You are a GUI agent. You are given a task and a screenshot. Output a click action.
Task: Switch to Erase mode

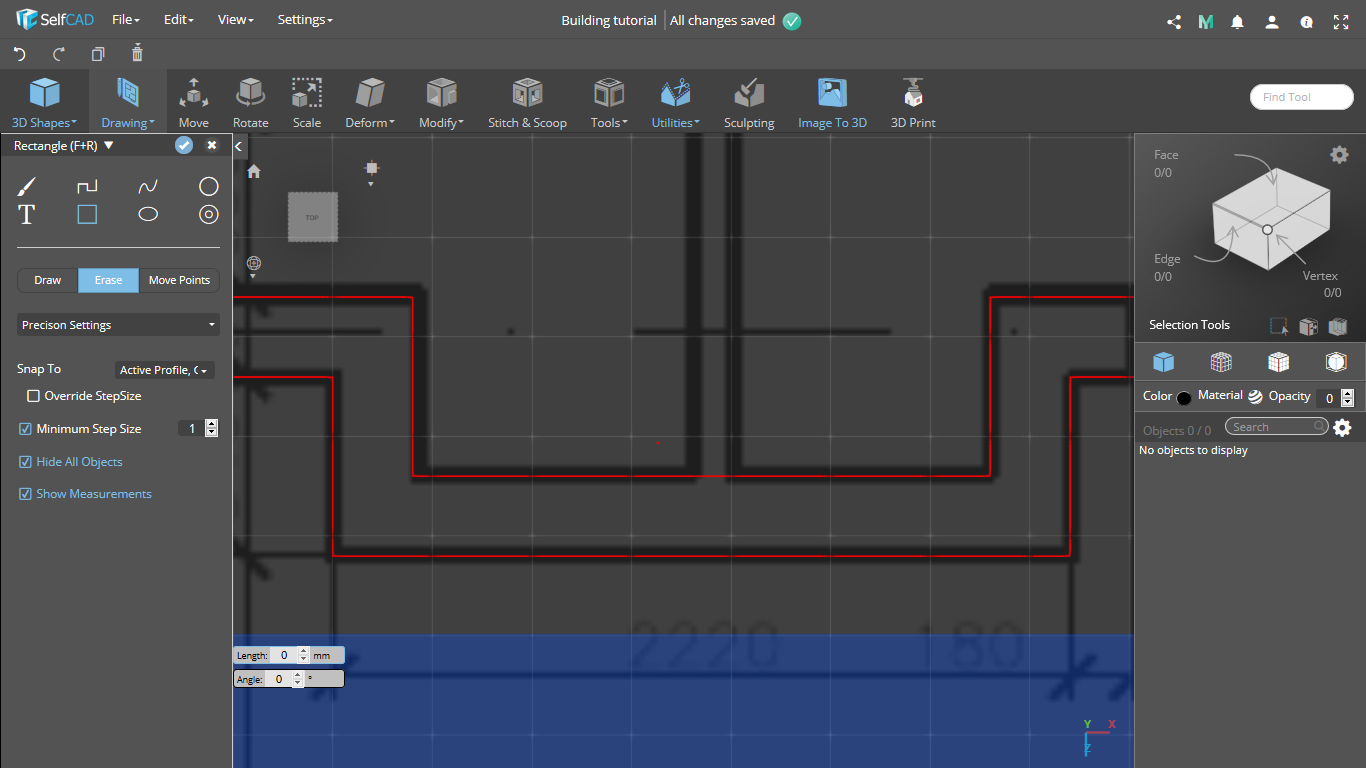click(108, 280)
